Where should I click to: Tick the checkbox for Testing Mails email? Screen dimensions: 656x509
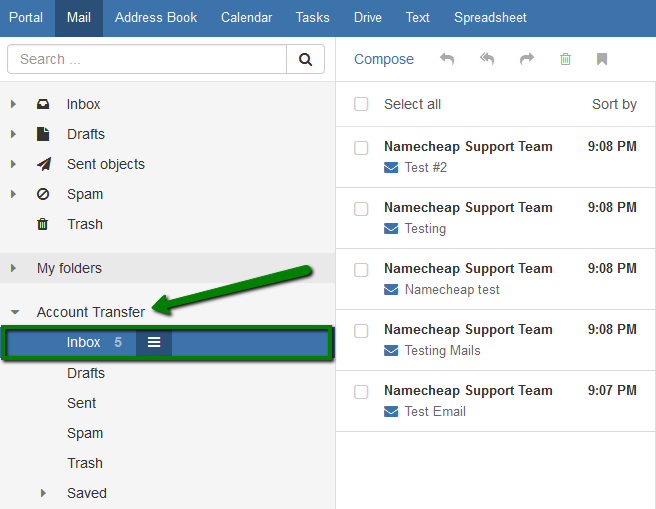click(x=361, y=331)
